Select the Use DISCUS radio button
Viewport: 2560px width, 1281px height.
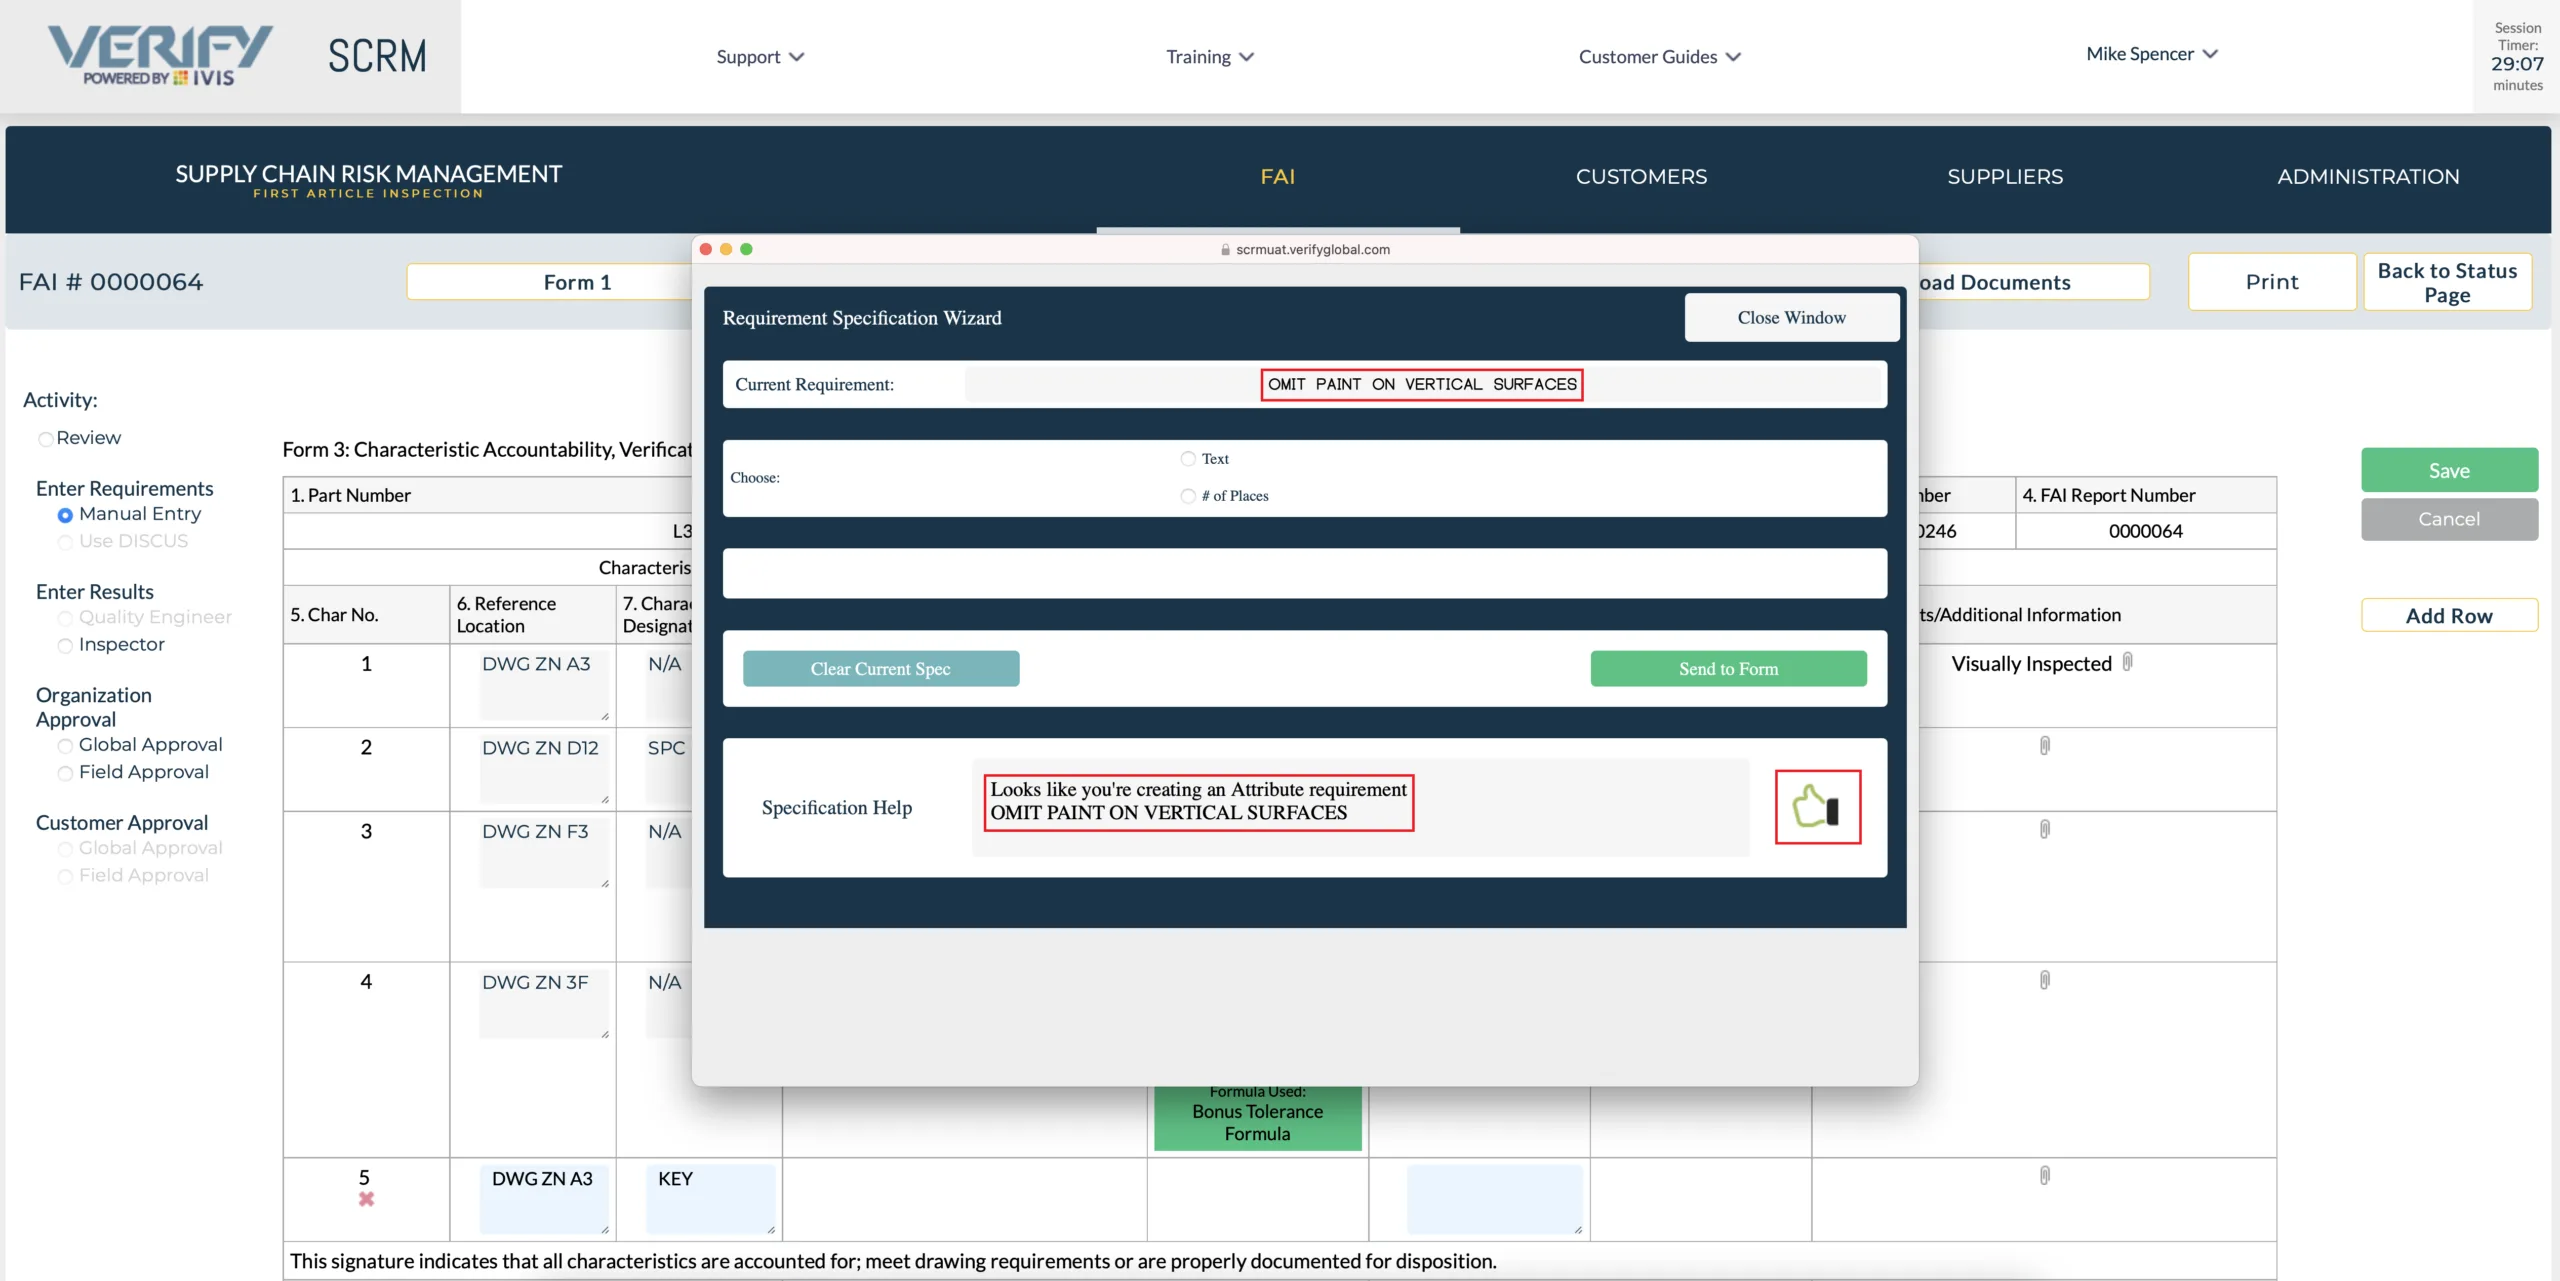coord(65,542)
